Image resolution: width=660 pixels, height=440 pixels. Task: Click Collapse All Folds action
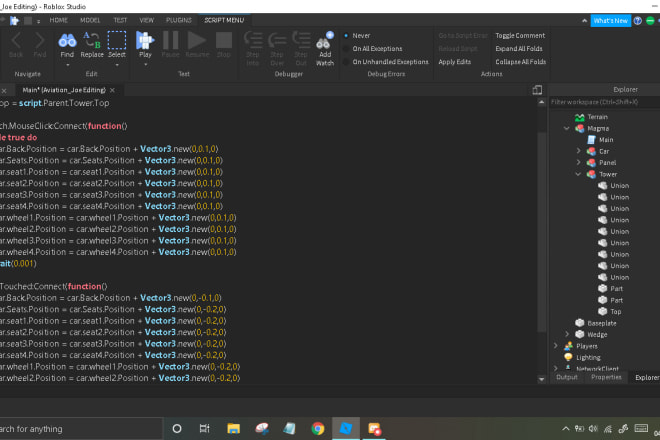(x=520, y=62)
